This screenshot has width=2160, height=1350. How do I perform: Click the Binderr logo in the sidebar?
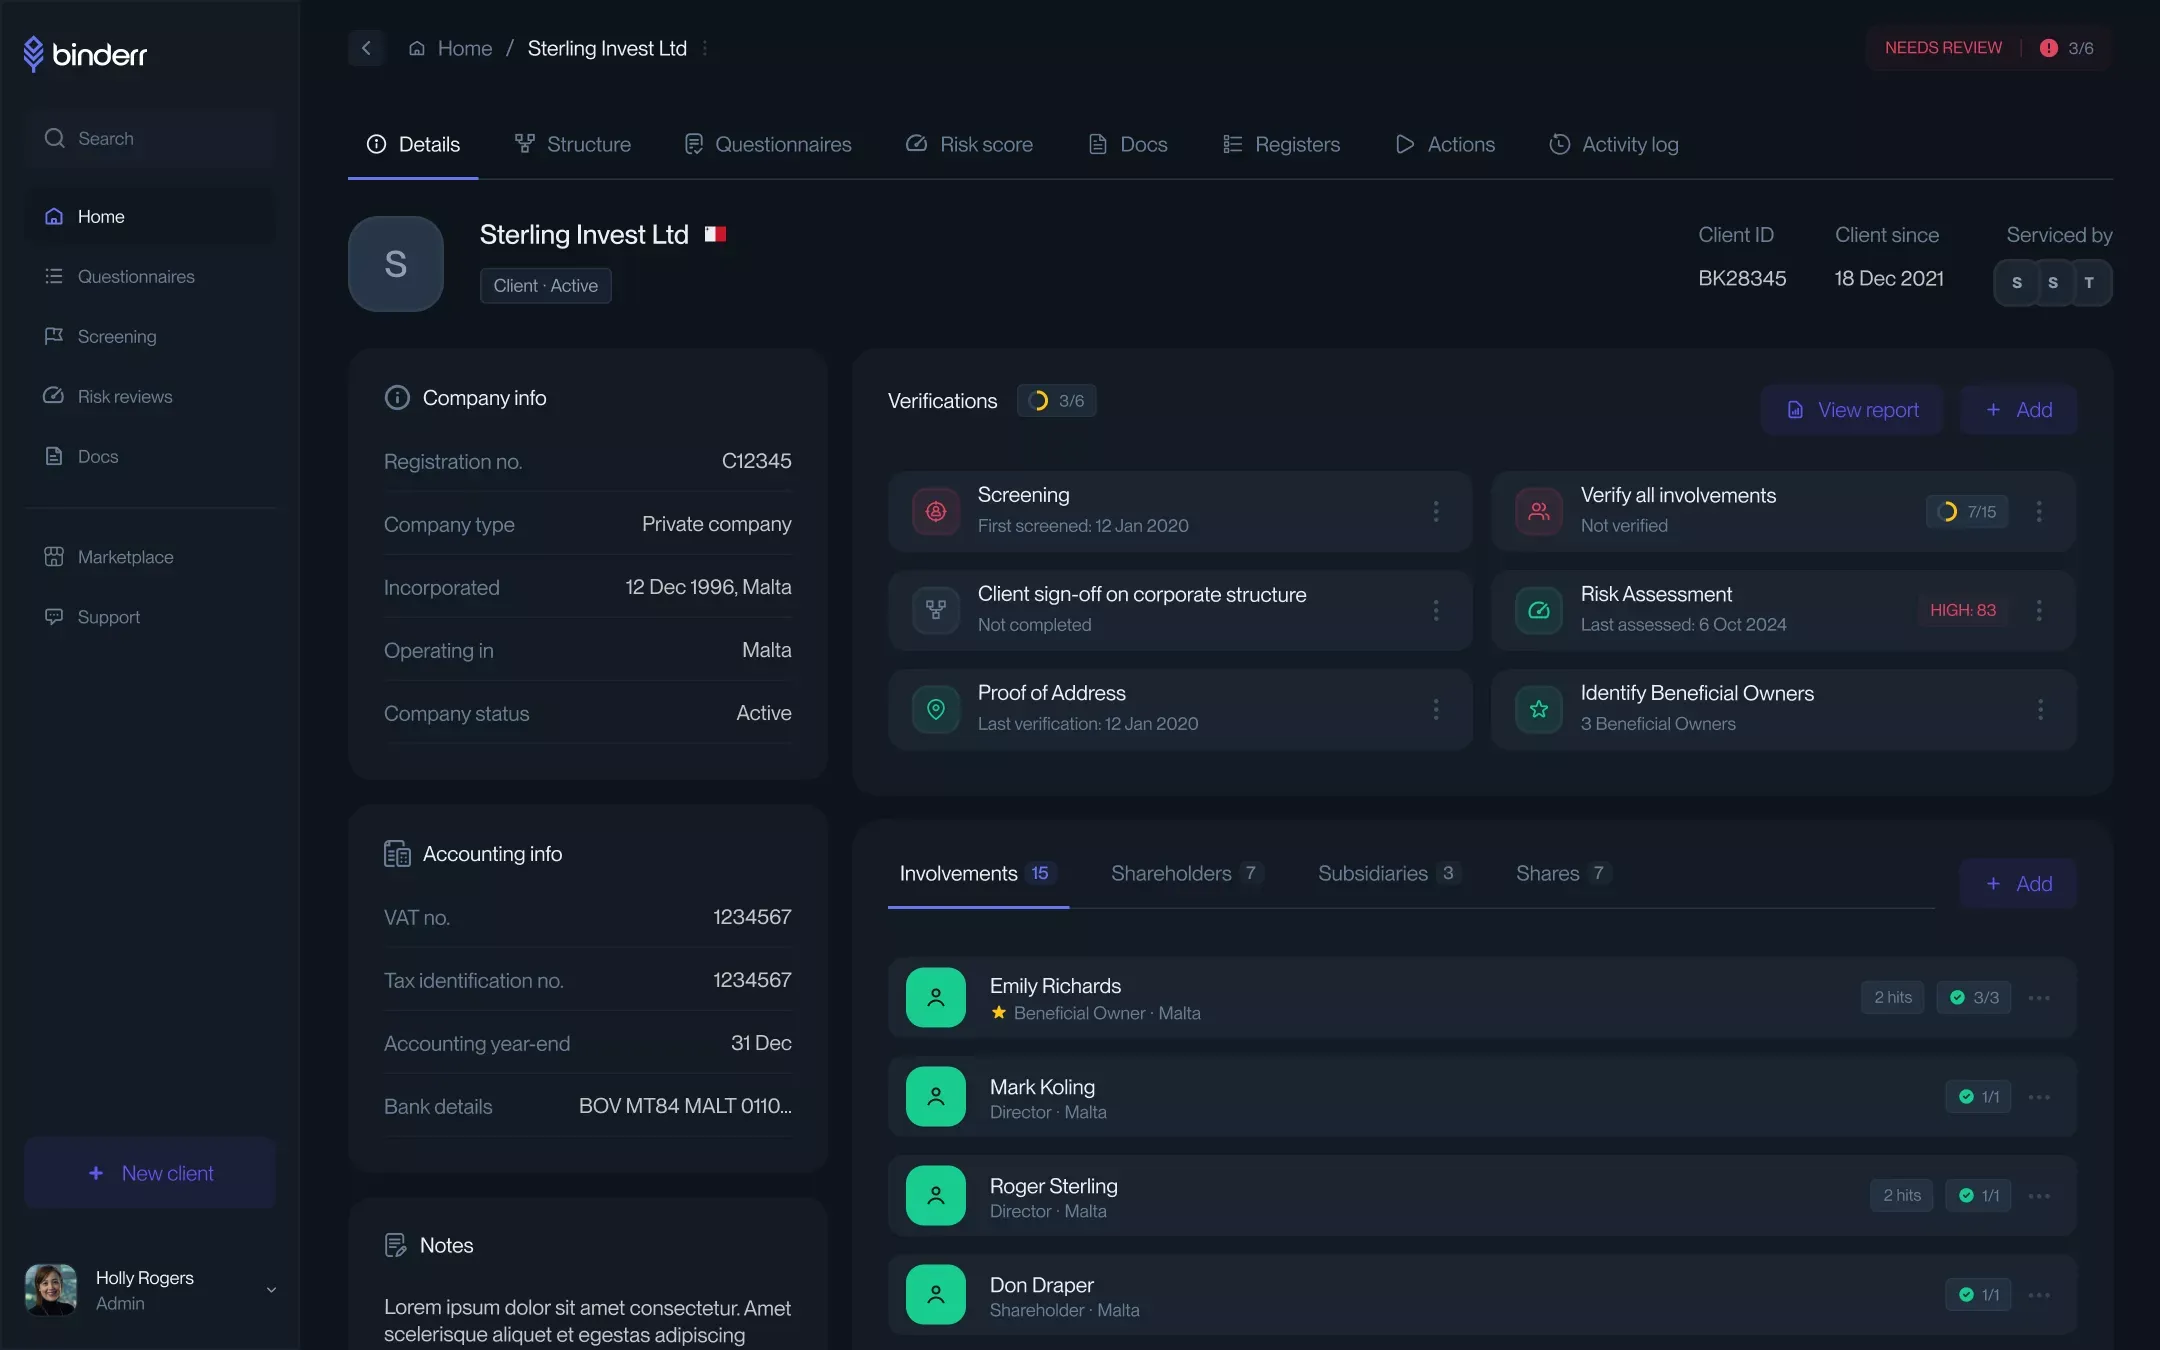coord(85,54)
